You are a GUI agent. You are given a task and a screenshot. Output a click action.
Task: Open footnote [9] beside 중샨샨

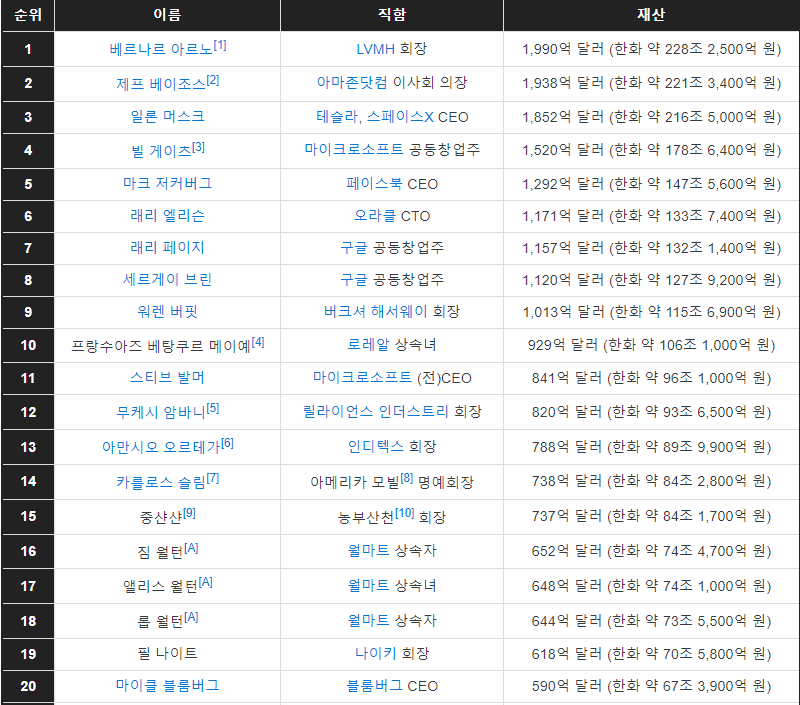coord(189,513)
